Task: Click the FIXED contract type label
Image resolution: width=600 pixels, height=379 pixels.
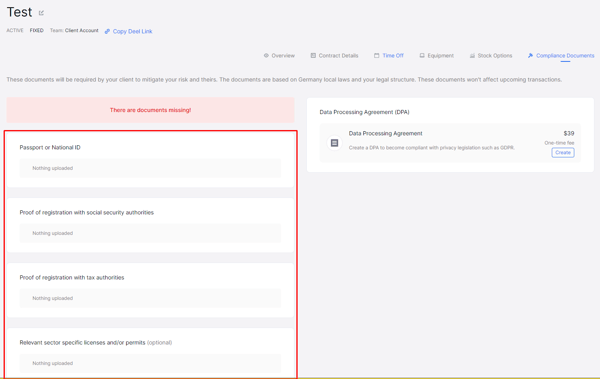Action: coord(37,30)
